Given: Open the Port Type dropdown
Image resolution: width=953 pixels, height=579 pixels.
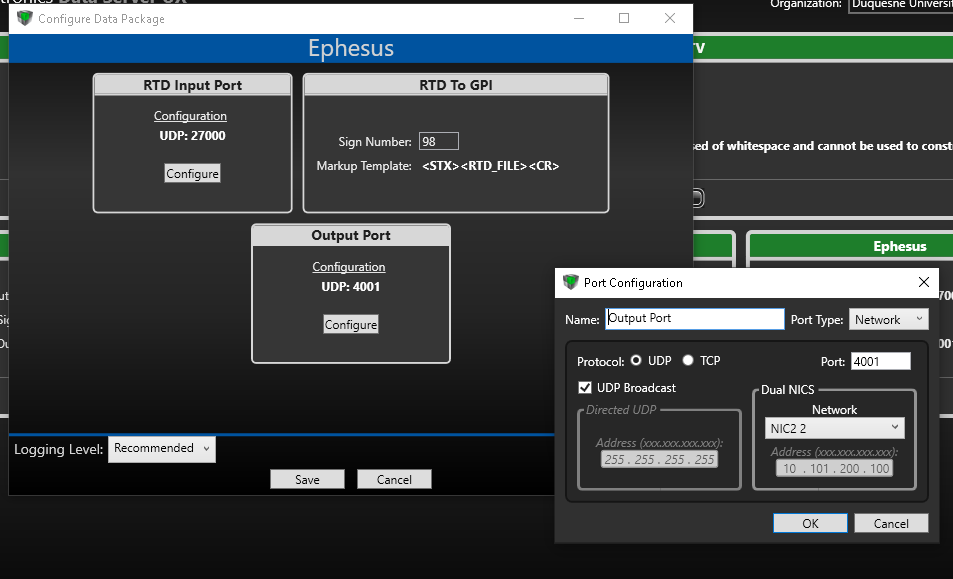Looking at the screenshot, I should click(x=889, y=320).
